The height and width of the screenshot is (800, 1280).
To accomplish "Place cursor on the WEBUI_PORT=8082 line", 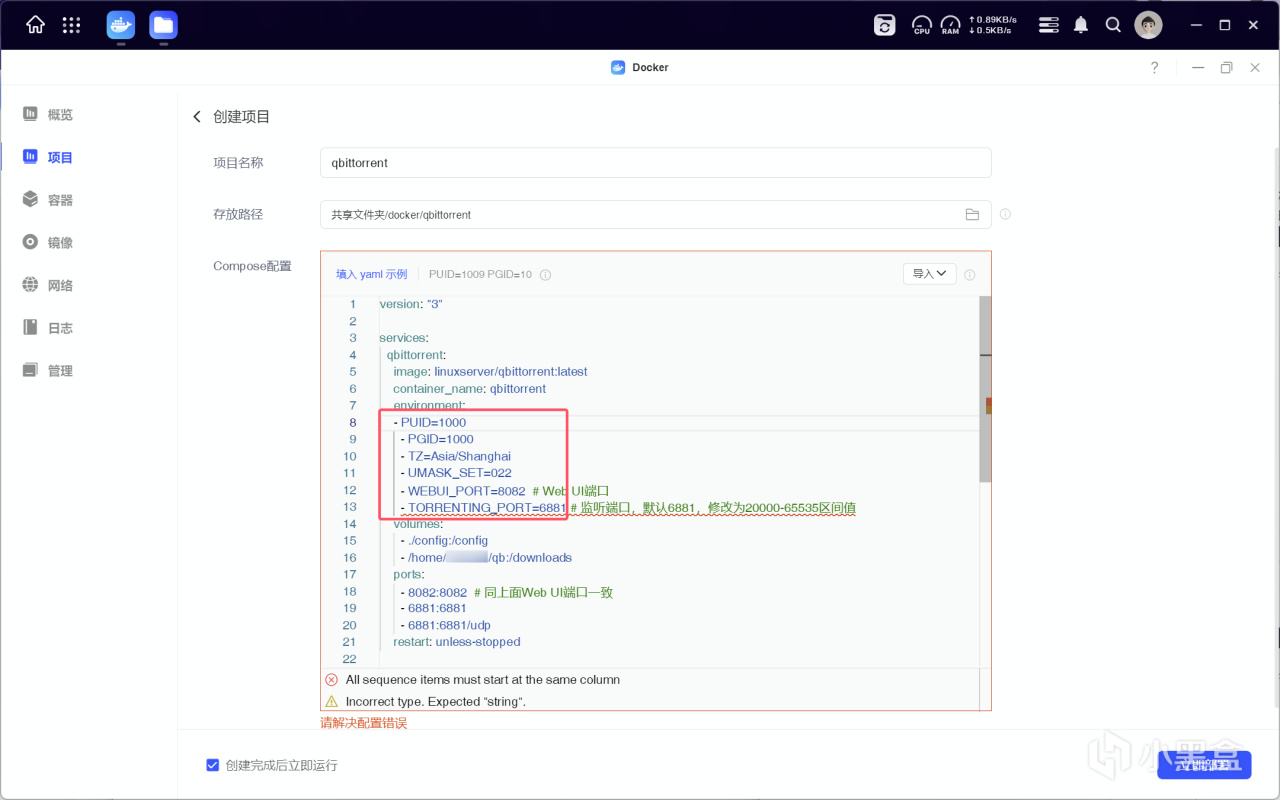I will click(505, 491).
